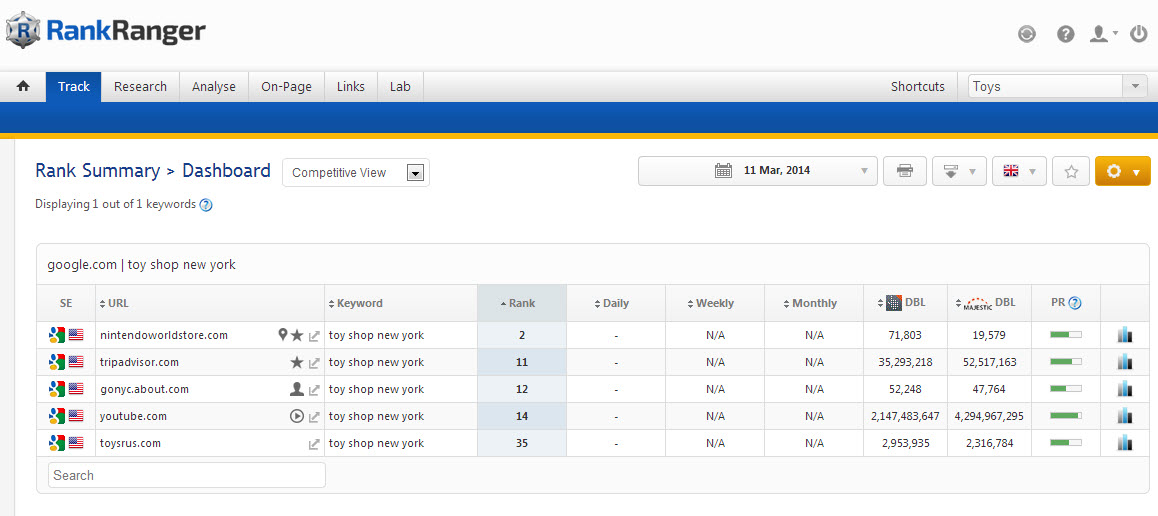Expand the Competitive View dropdown
Screen dimensions: 1158x516
(x=415, y=173)
